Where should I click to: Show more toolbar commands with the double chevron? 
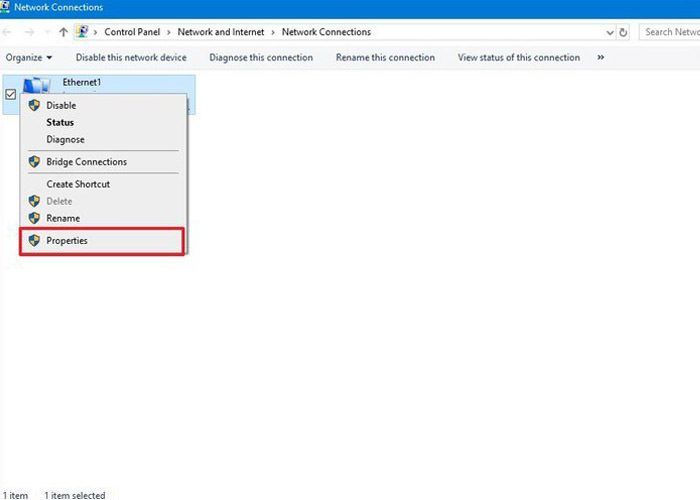tap(601, 57)
